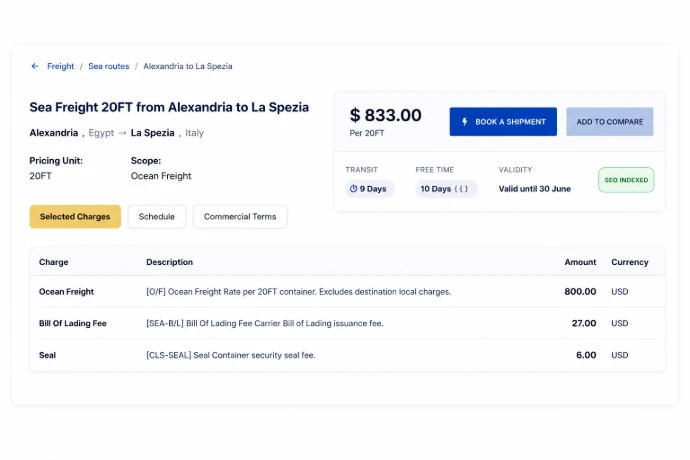The width and height of the screenshot is (690, 460).
Task: Click the Per 20FT label
Action: click(367, 133)
